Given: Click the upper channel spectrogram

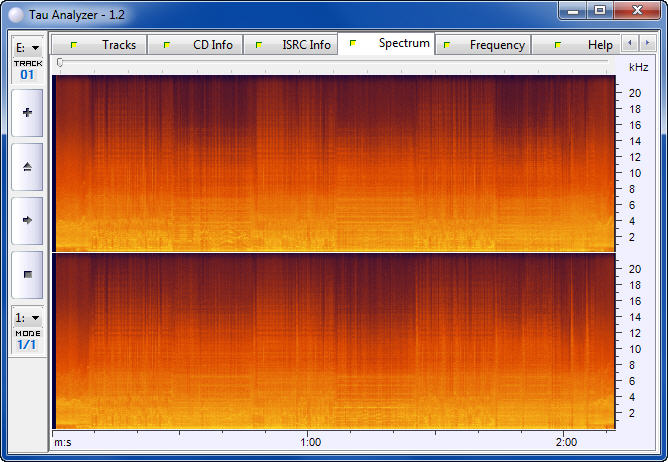Looking at the screenshot, I should (x=333, y=163).
